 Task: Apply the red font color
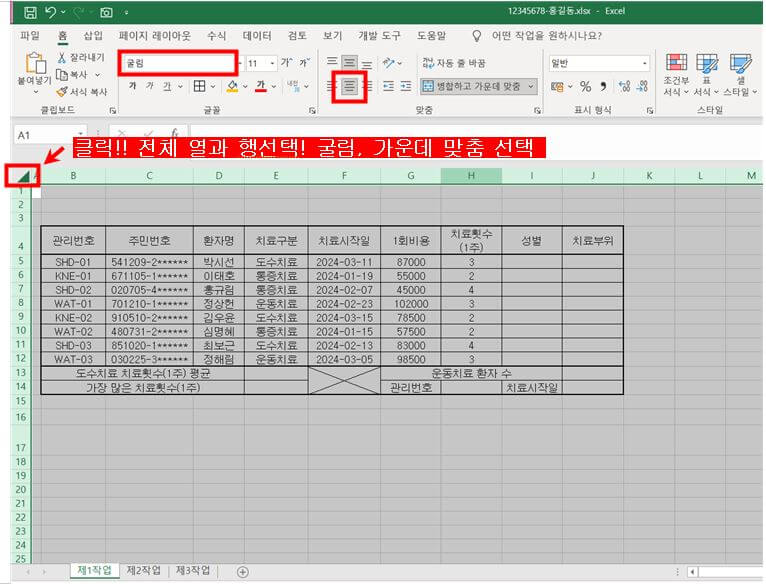pos(261,87)
